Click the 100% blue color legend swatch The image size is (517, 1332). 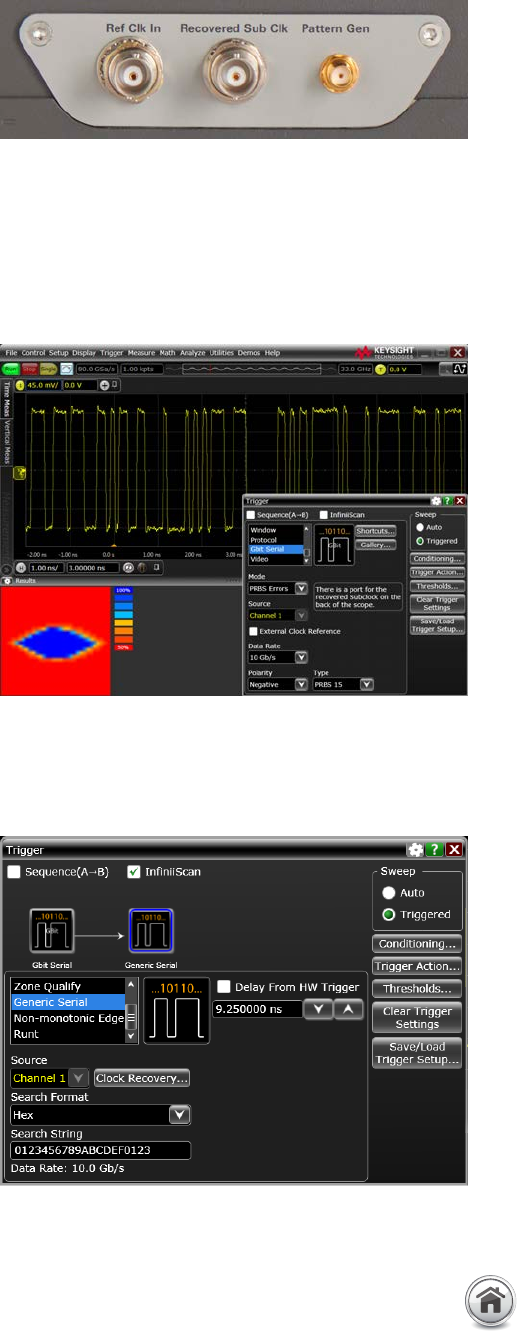123,590
